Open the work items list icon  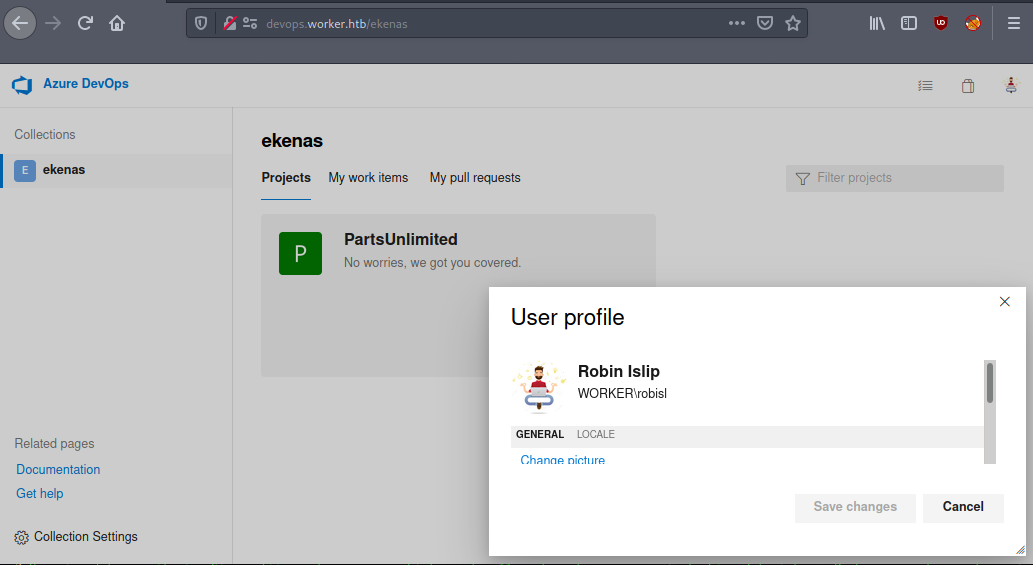pos(925,86)
